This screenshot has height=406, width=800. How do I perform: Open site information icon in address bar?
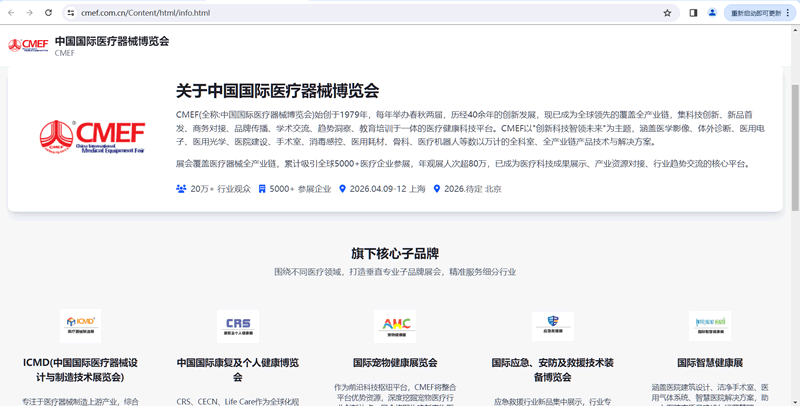coord(71,13)
